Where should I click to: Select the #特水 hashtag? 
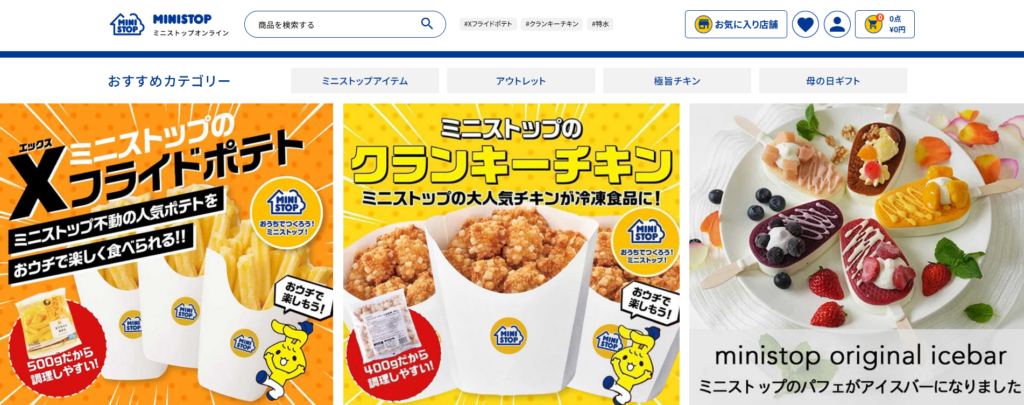[x=600, y=24]
